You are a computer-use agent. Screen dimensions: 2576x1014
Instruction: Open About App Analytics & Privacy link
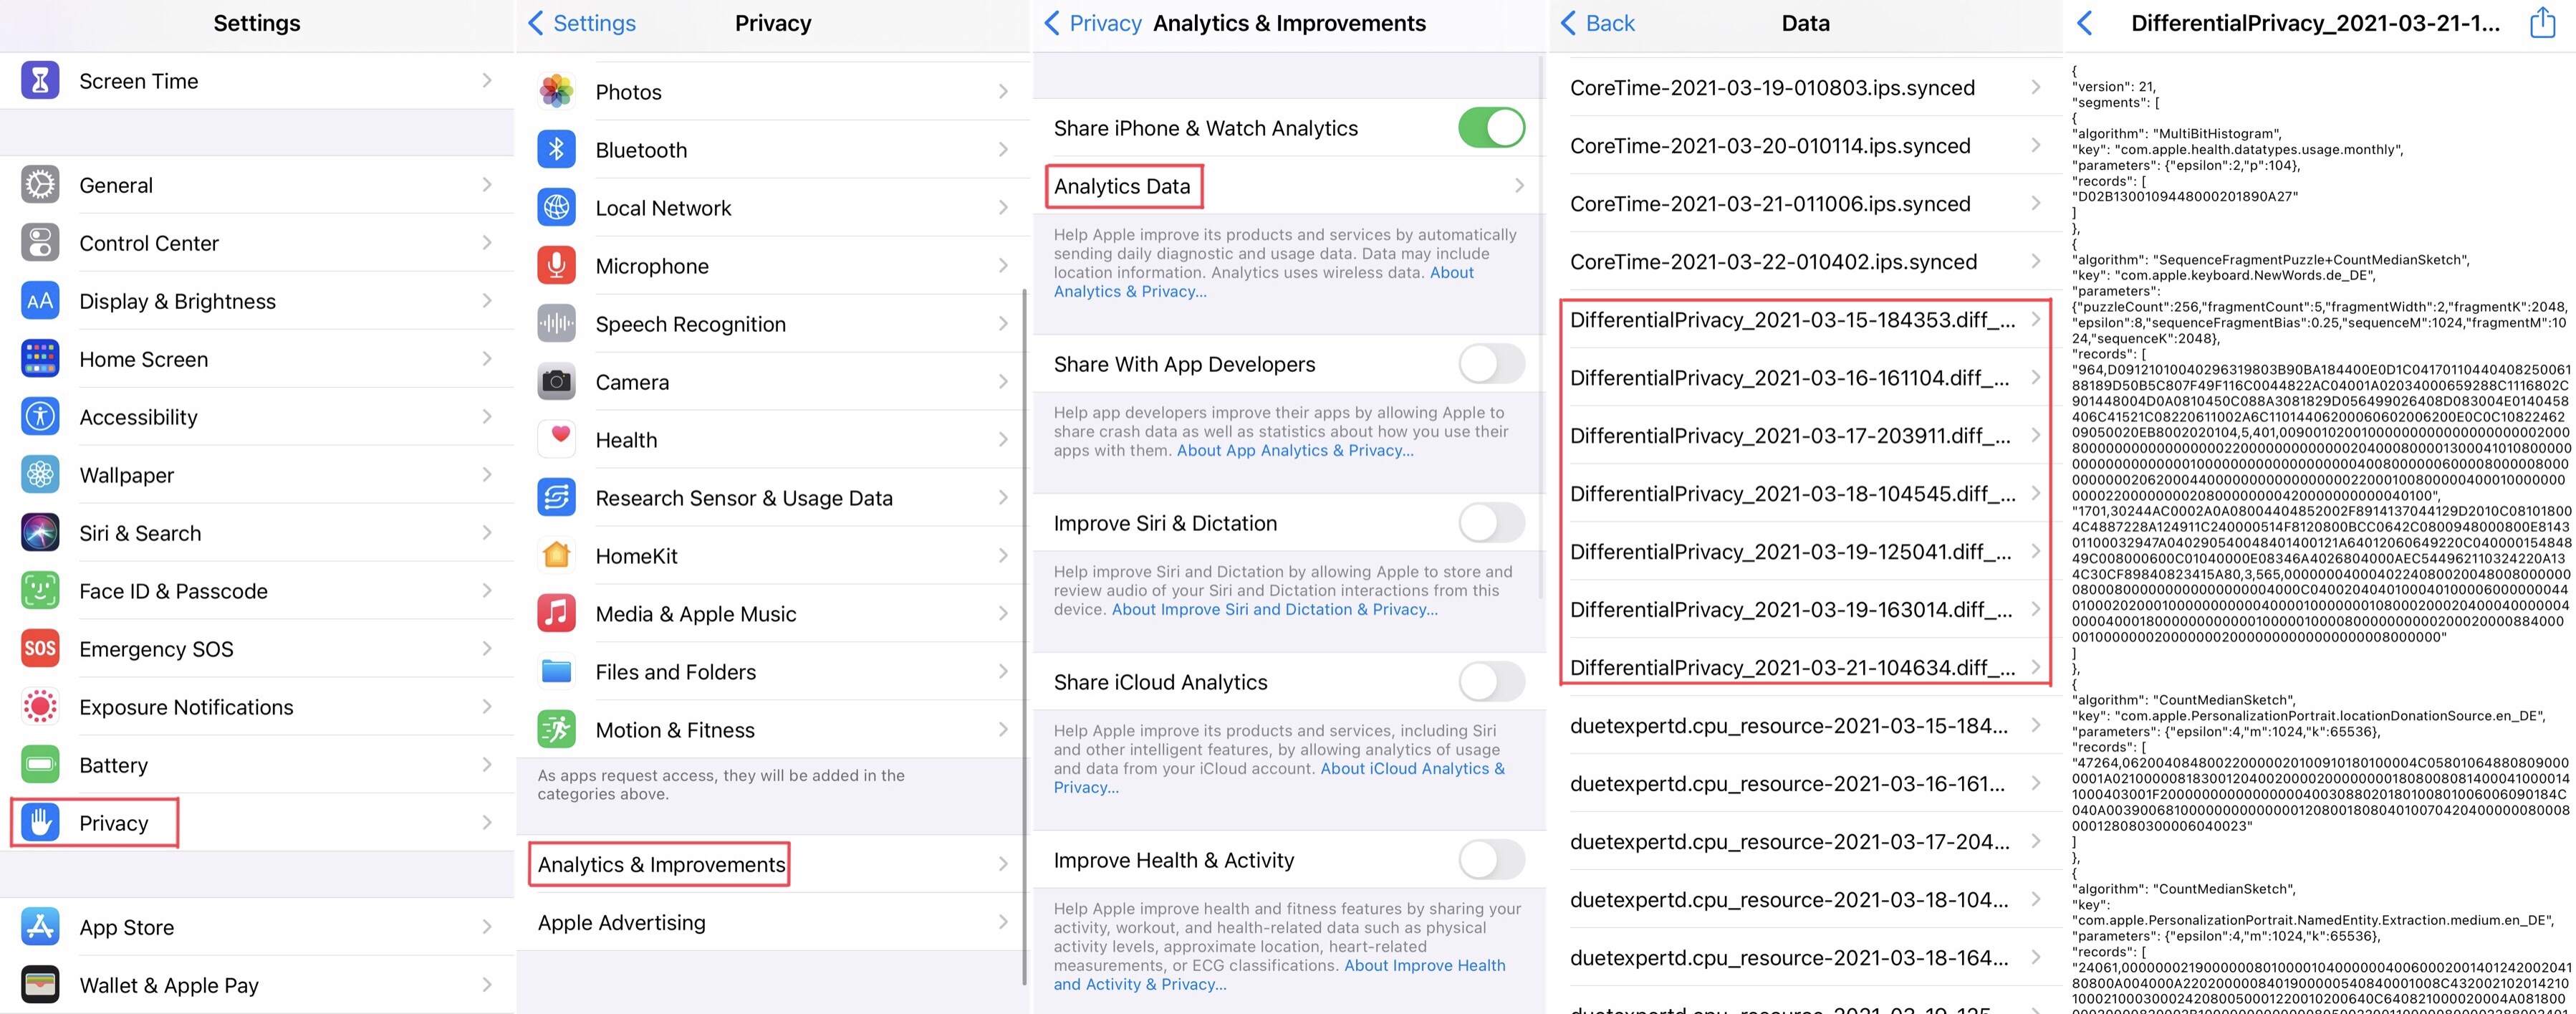pos(1295,451)
